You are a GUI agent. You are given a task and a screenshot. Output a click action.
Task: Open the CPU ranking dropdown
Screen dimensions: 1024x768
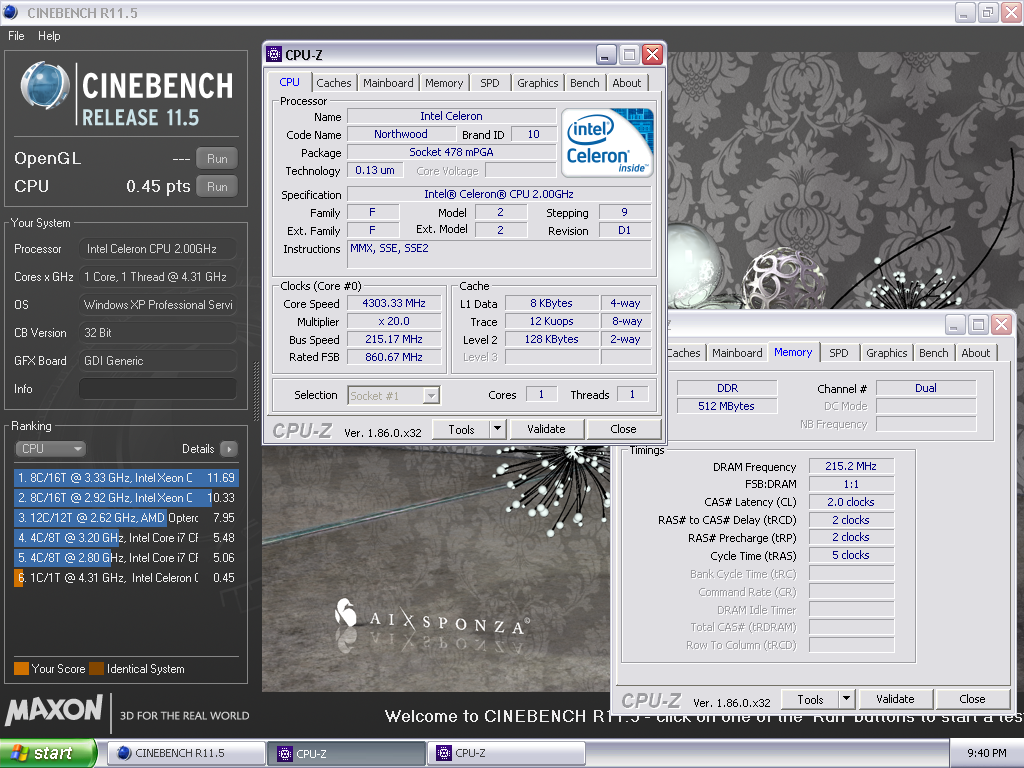pyautogui.click(x=50, y=449)
